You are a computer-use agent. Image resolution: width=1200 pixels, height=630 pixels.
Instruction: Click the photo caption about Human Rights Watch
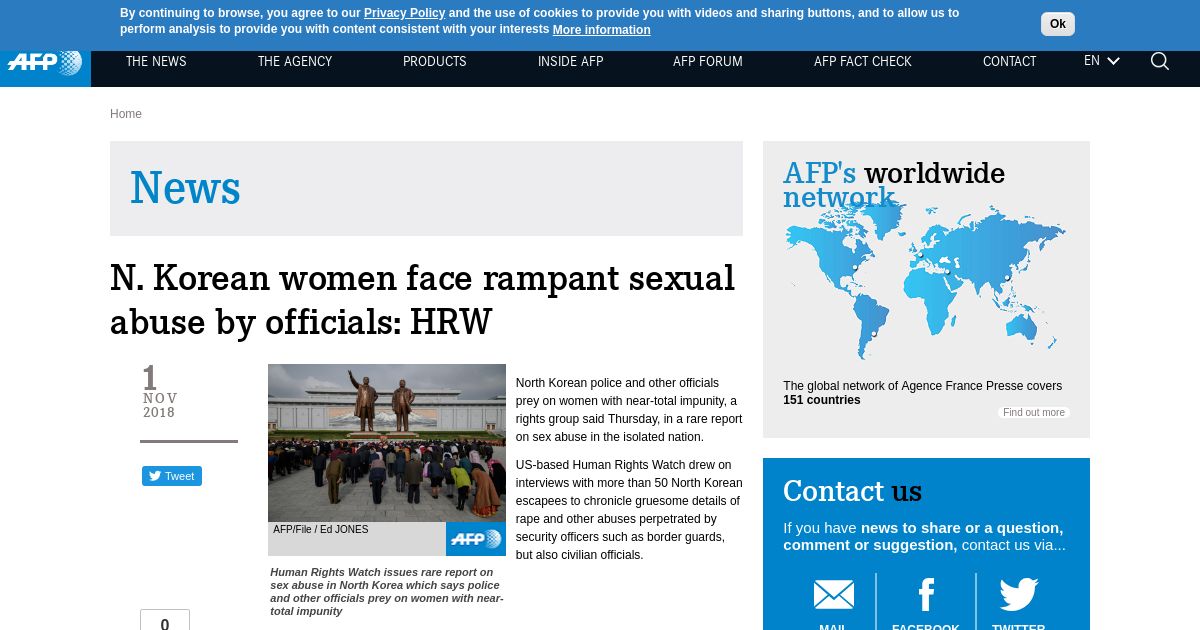click(387, 592)
